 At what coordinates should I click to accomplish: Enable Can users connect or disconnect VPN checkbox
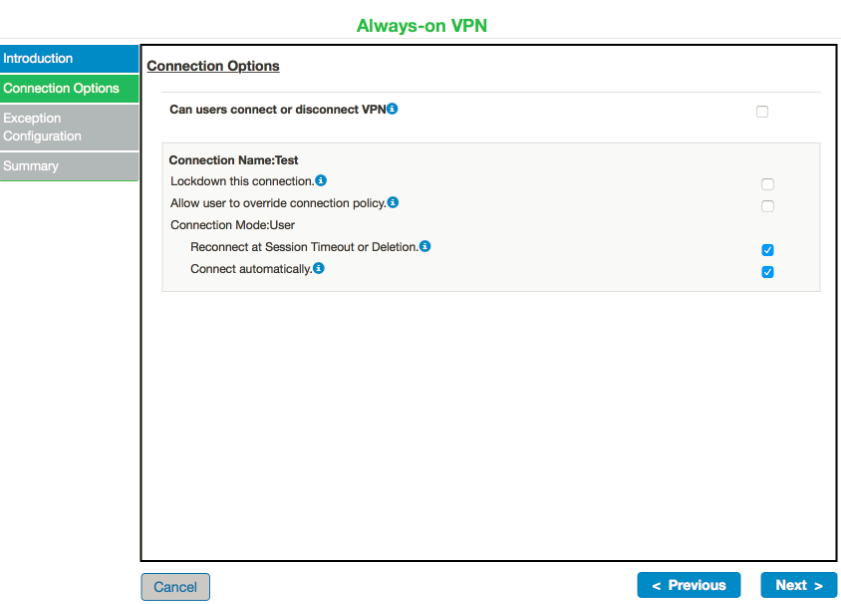pos(762,112)
